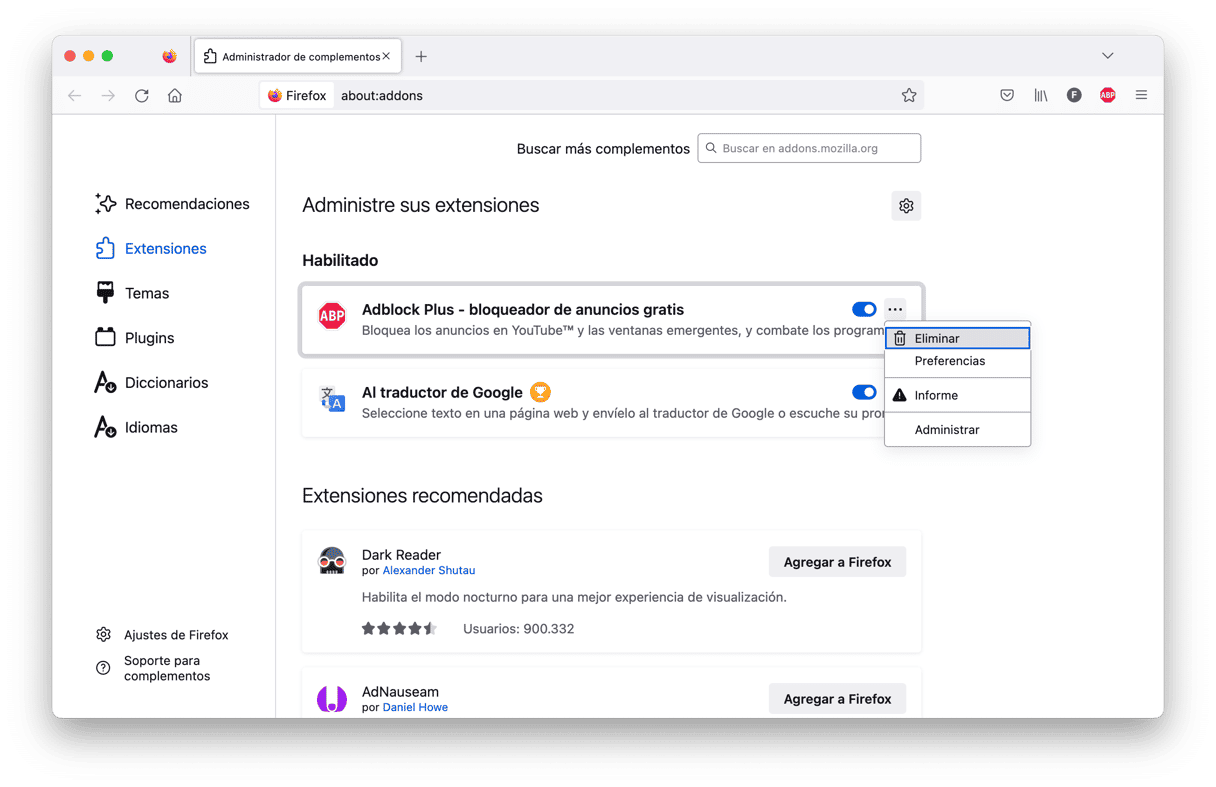1216x787 pixels.
Task: Open Recomendaciones in the sidebar
Action: coord(172,204)
